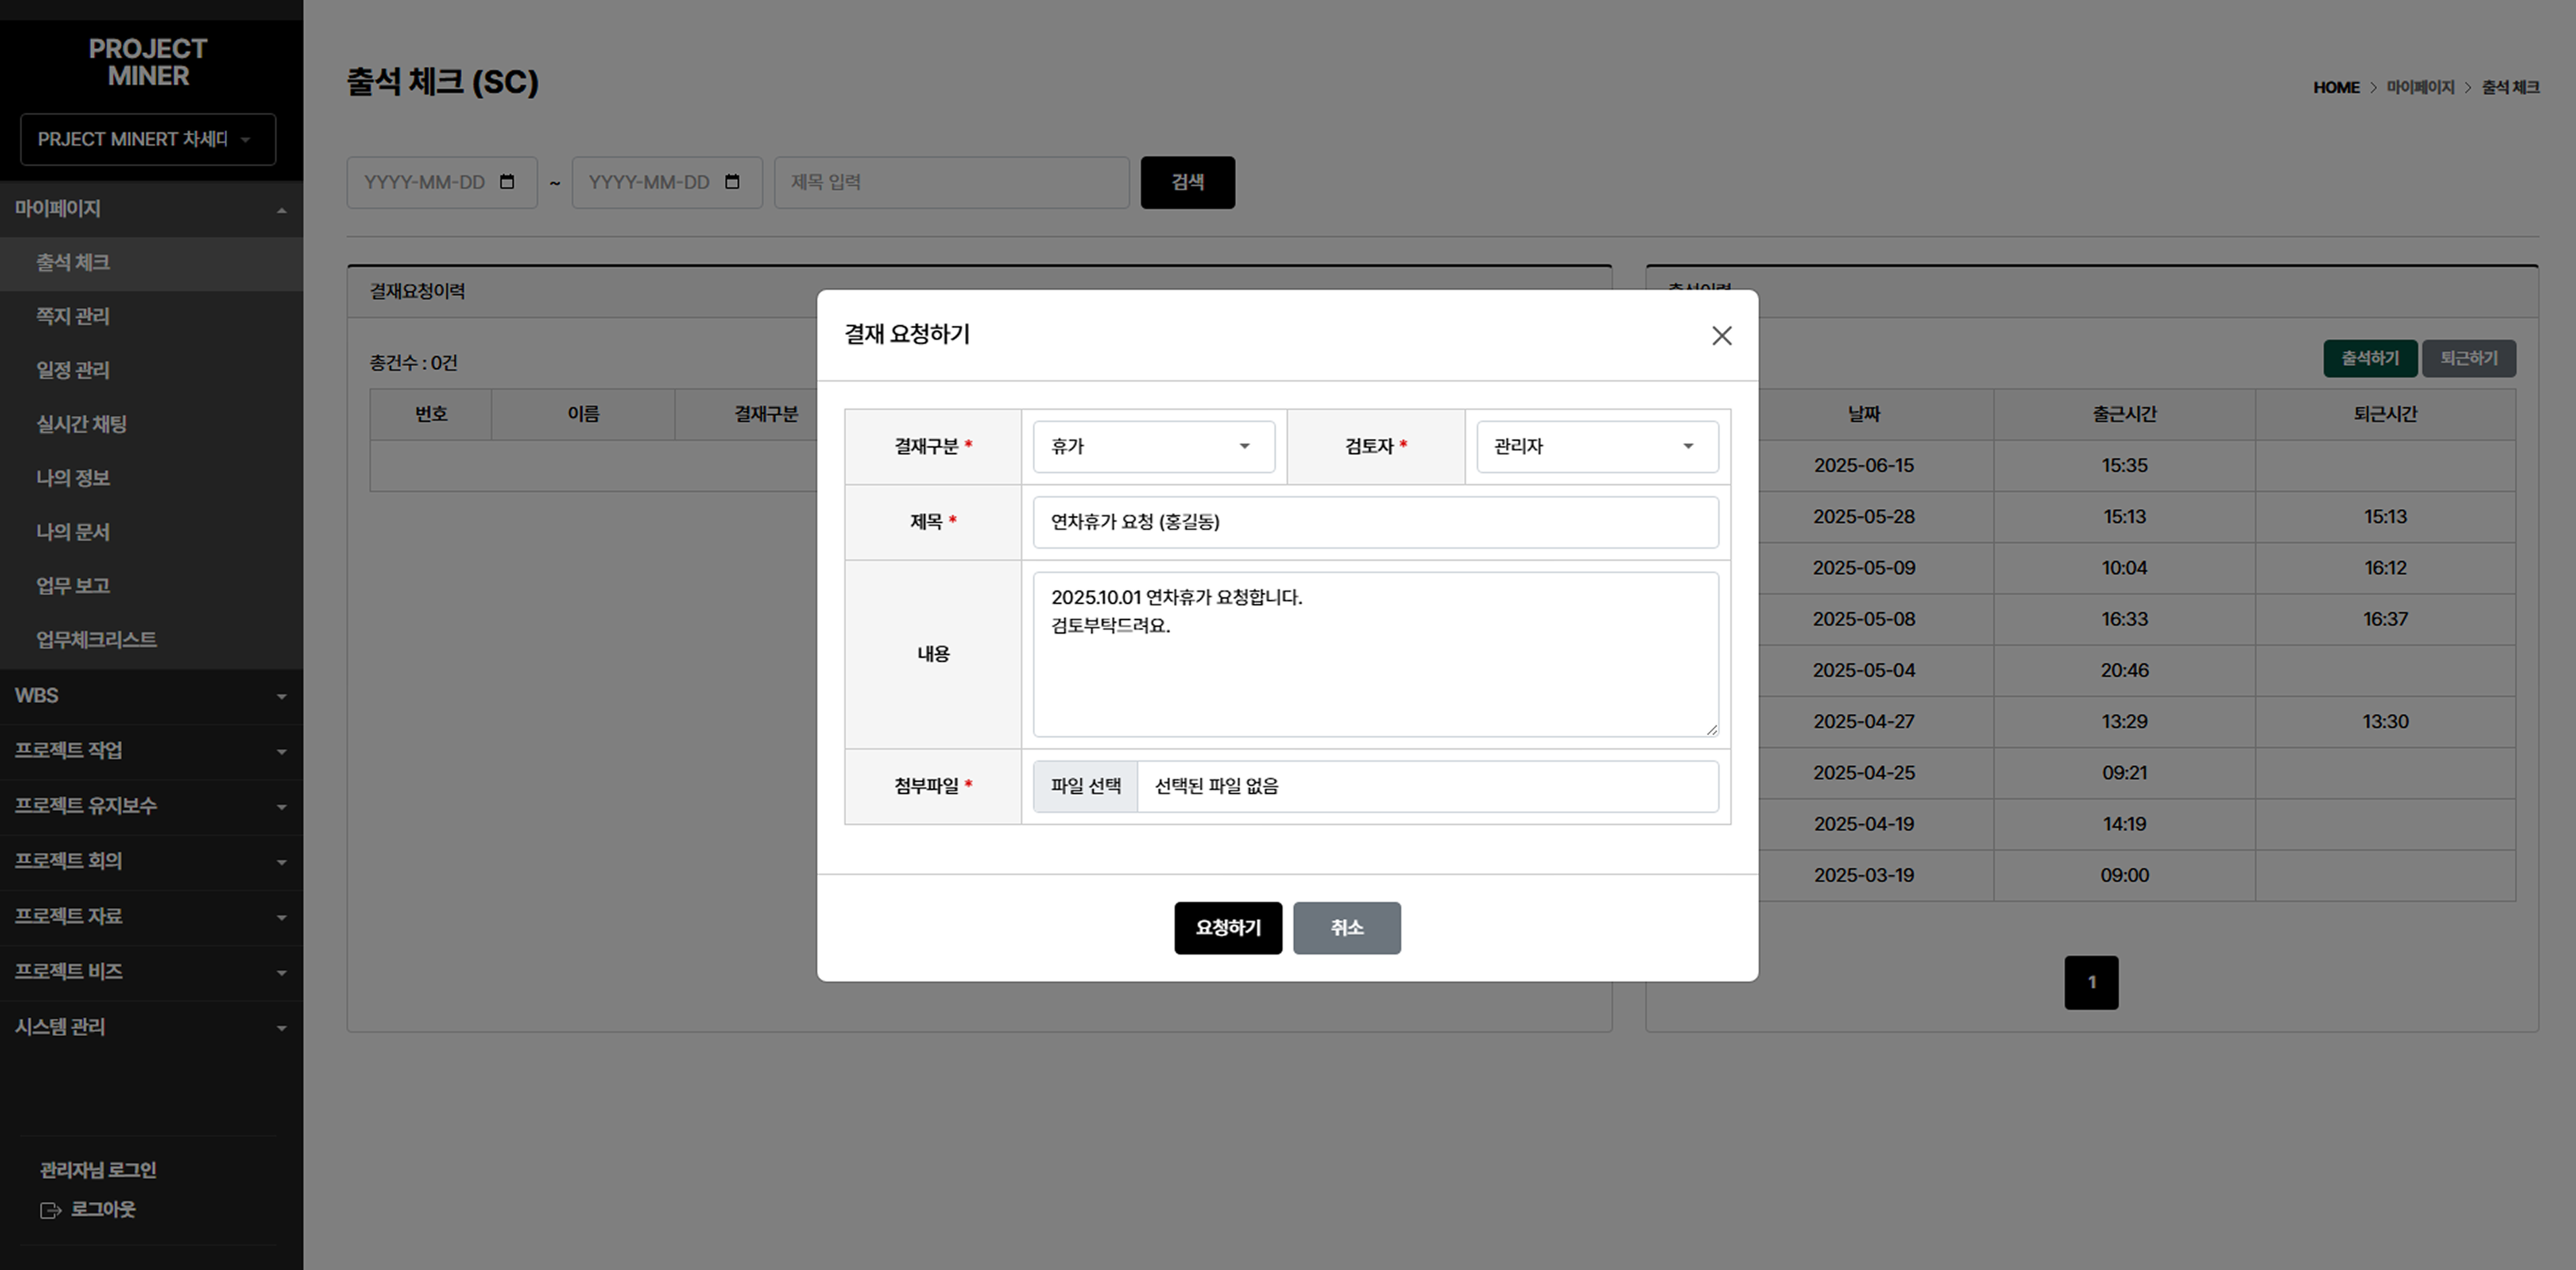Image resolution: width=2576 pixels, height=1270 pixels.
Task: Open the 검토자 관리자 dropdown
Action: click(1596, 446)
